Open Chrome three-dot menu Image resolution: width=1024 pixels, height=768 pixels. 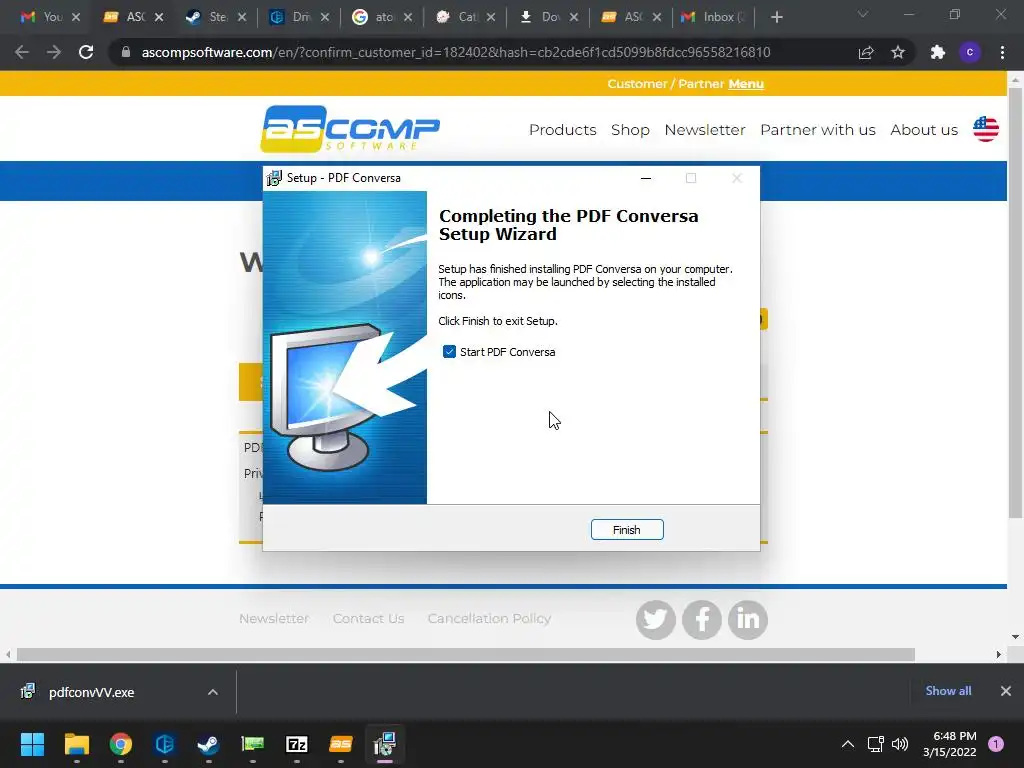pyautogui.click(x=1002, y=52)
